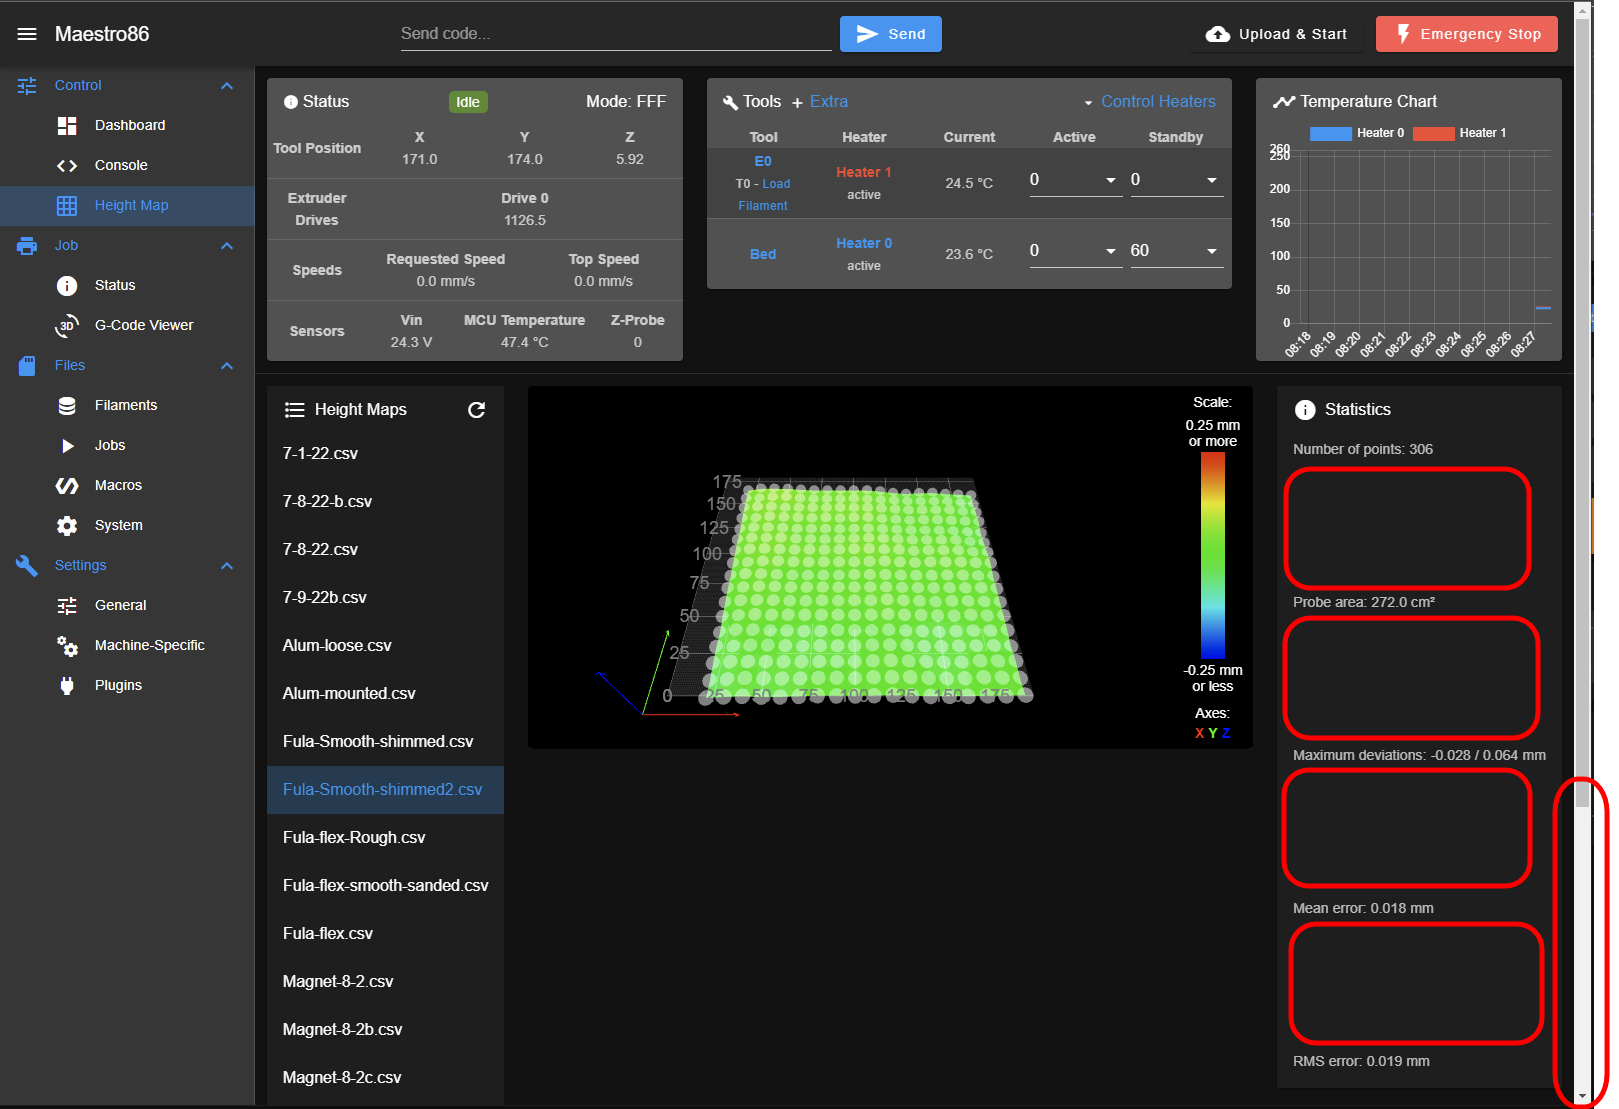Click the Dashboard grid icon
Image resolution: width=1619 pixels, height=1109 pixels.
pyautogui.click(x=67, y=125)
